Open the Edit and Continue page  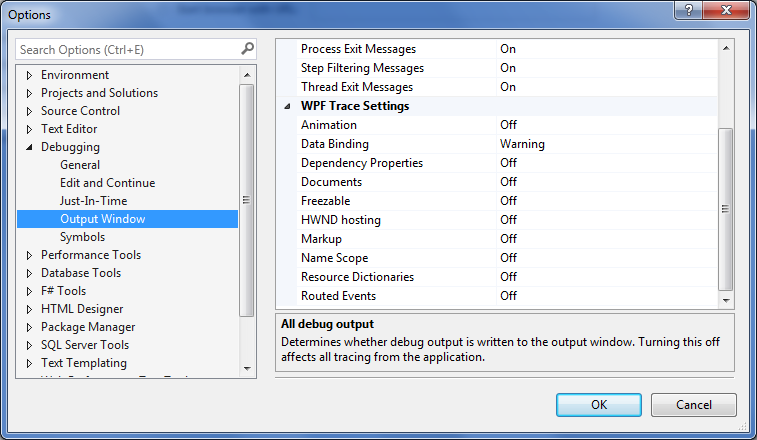[x=107, y=183]
